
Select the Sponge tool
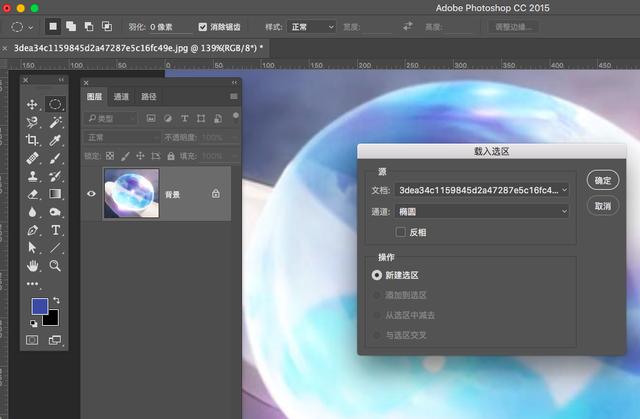pos(55,212)
